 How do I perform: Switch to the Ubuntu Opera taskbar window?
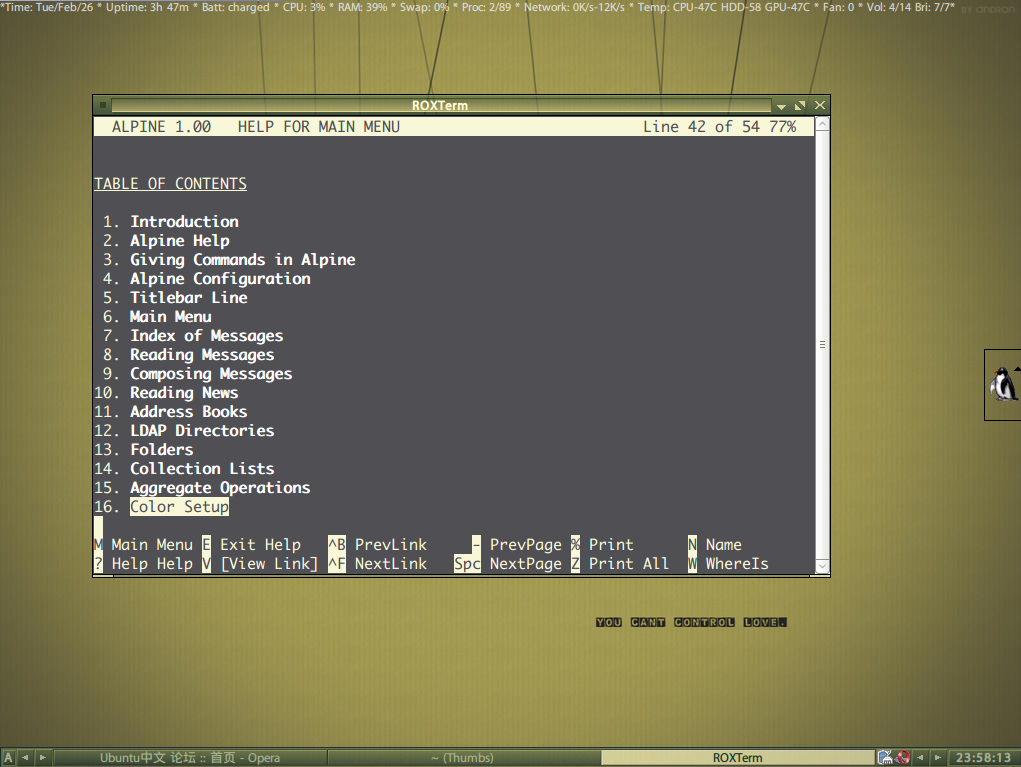190,758
